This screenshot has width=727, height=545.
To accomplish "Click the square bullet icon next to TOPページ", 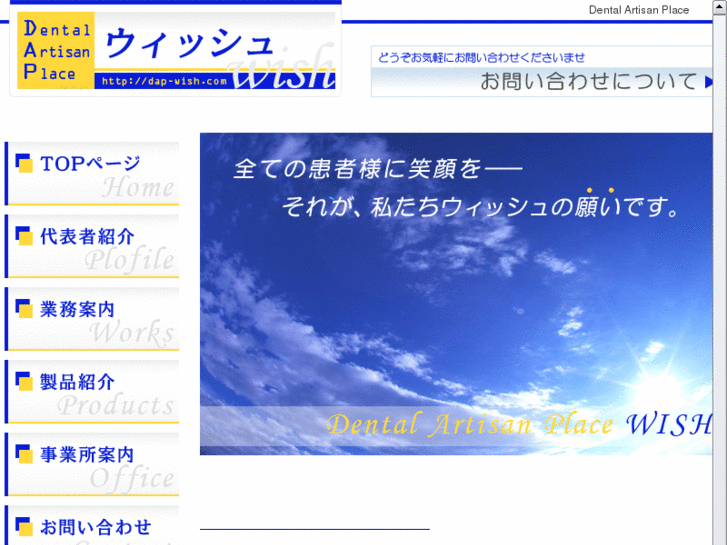I will pyautogui.click(x=24, y=163).
